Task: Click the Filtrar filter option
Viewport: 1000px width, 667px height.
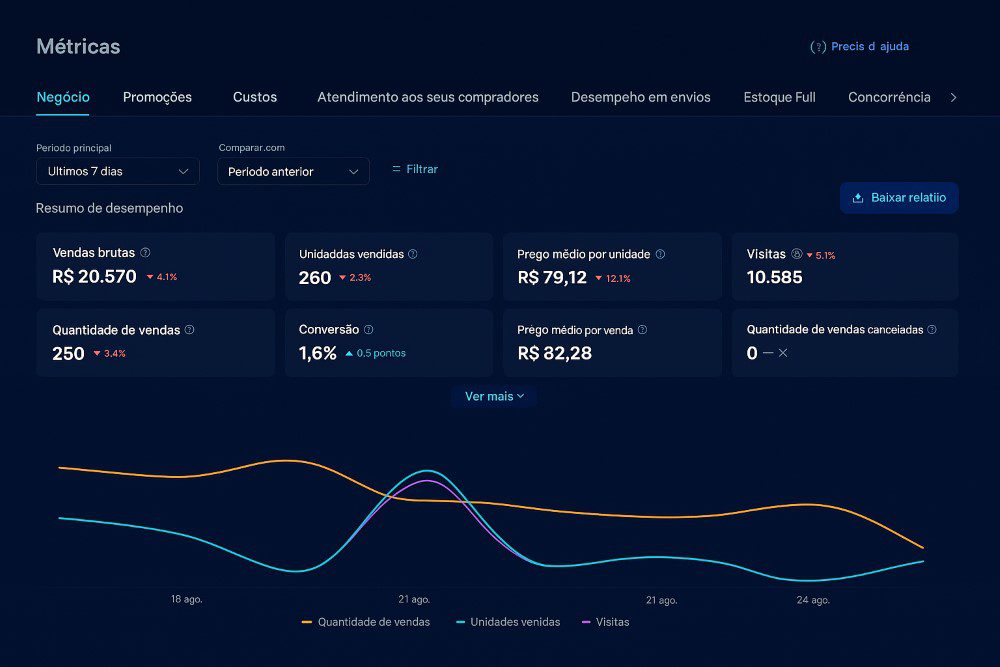Action: click(x=414, y=170)
